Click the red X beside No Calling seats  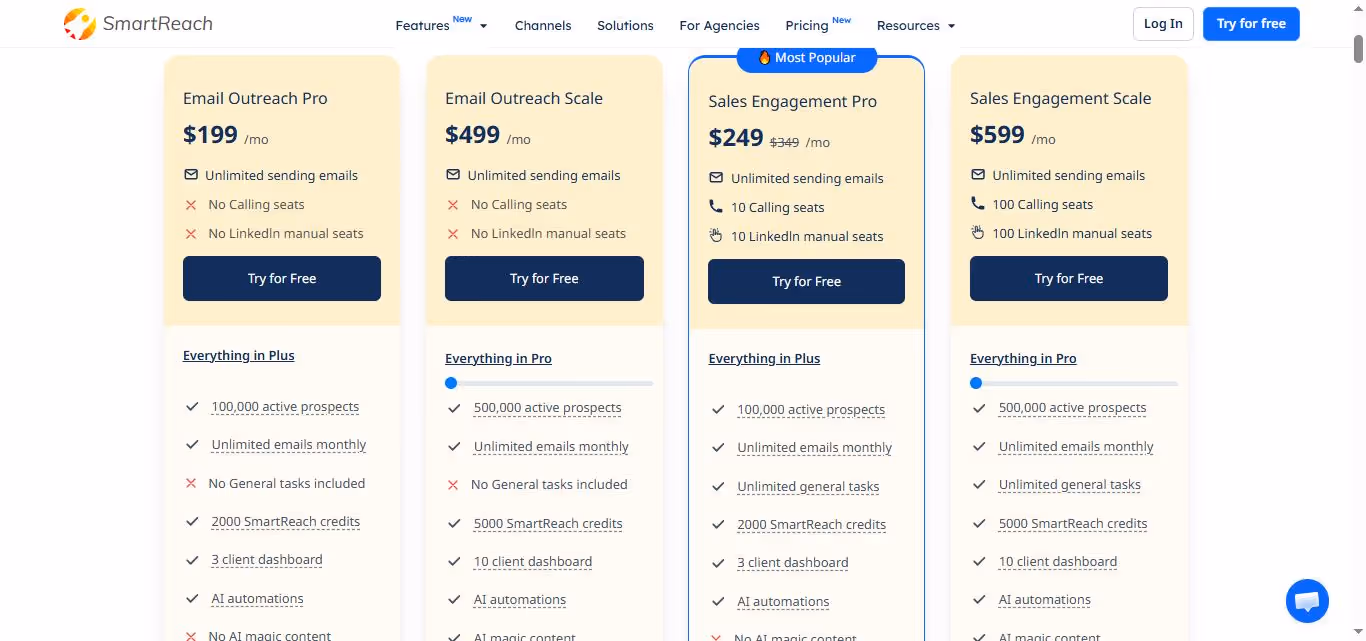[x=191, y=204]
